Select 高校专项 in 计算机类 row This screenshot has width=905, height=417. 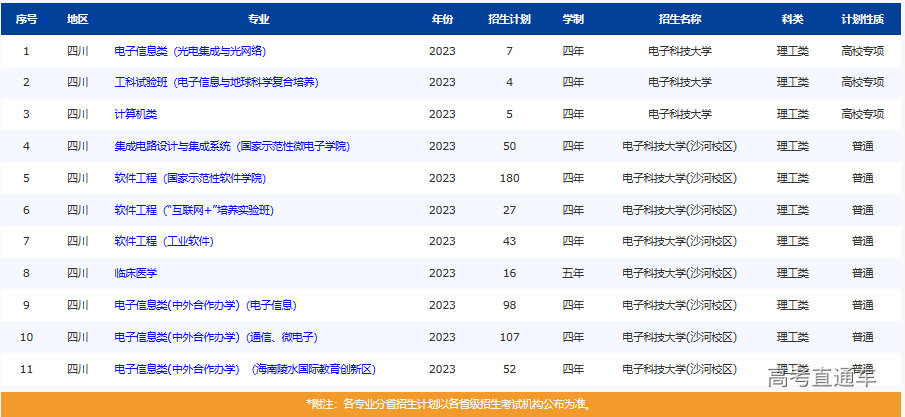coord(862,114)
